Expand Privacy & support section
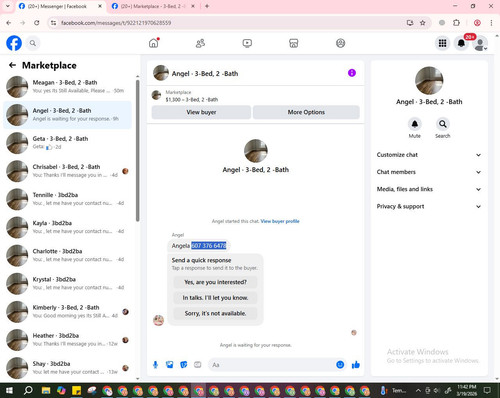The width and height of the screenshot is (500, 398). coord(429,206)
